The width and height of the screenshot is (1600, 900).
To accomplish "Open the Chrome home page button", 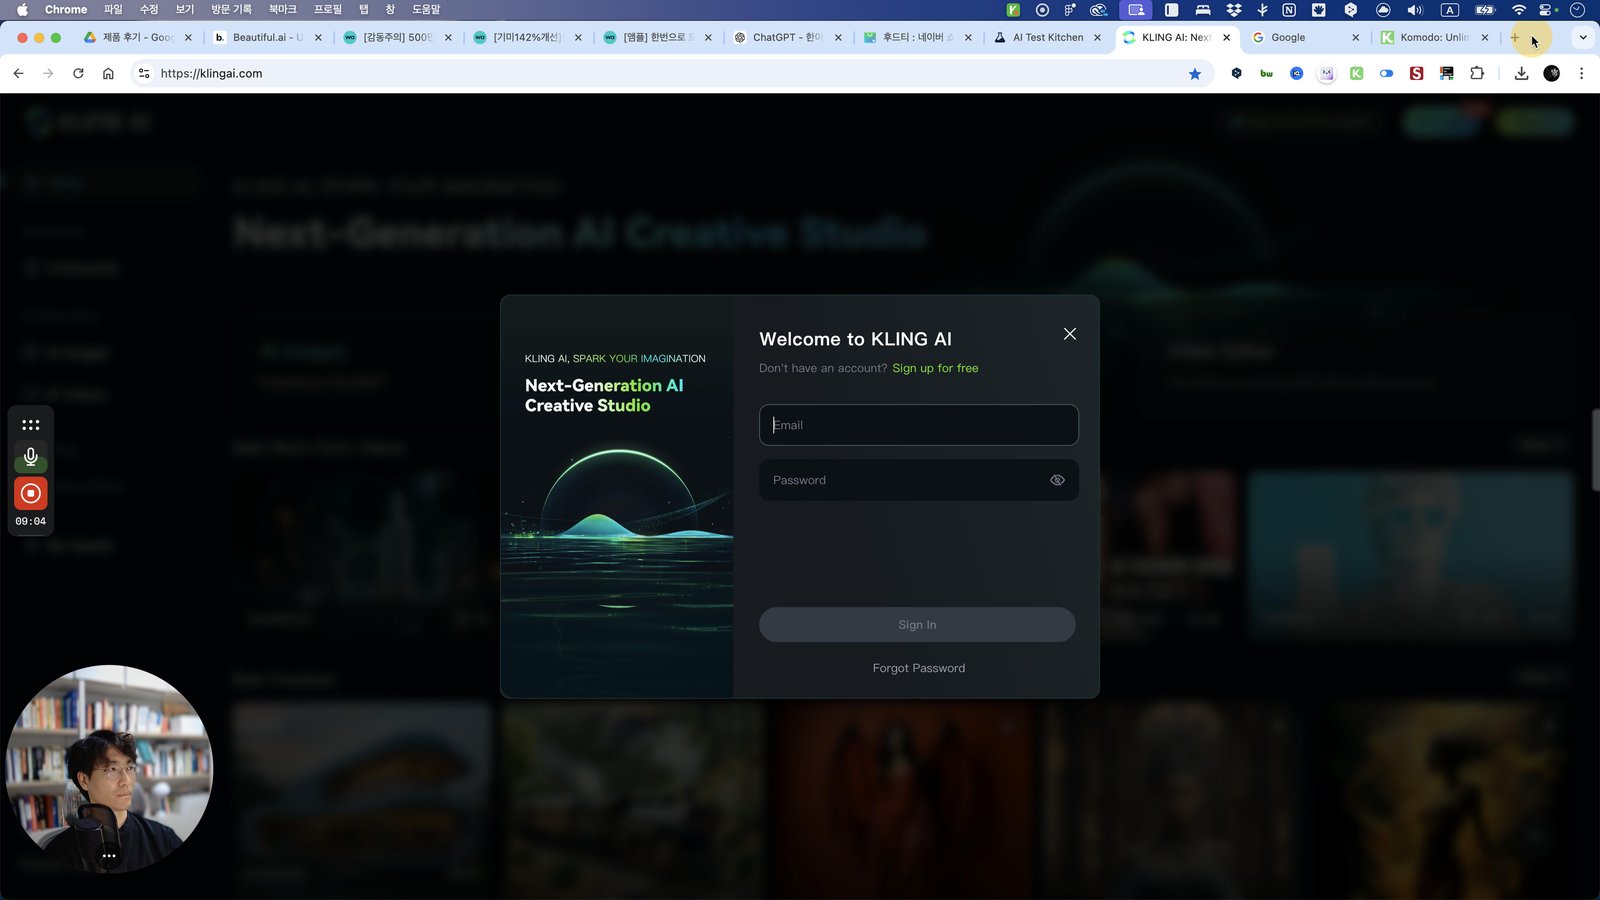I will tap(108, 73).
